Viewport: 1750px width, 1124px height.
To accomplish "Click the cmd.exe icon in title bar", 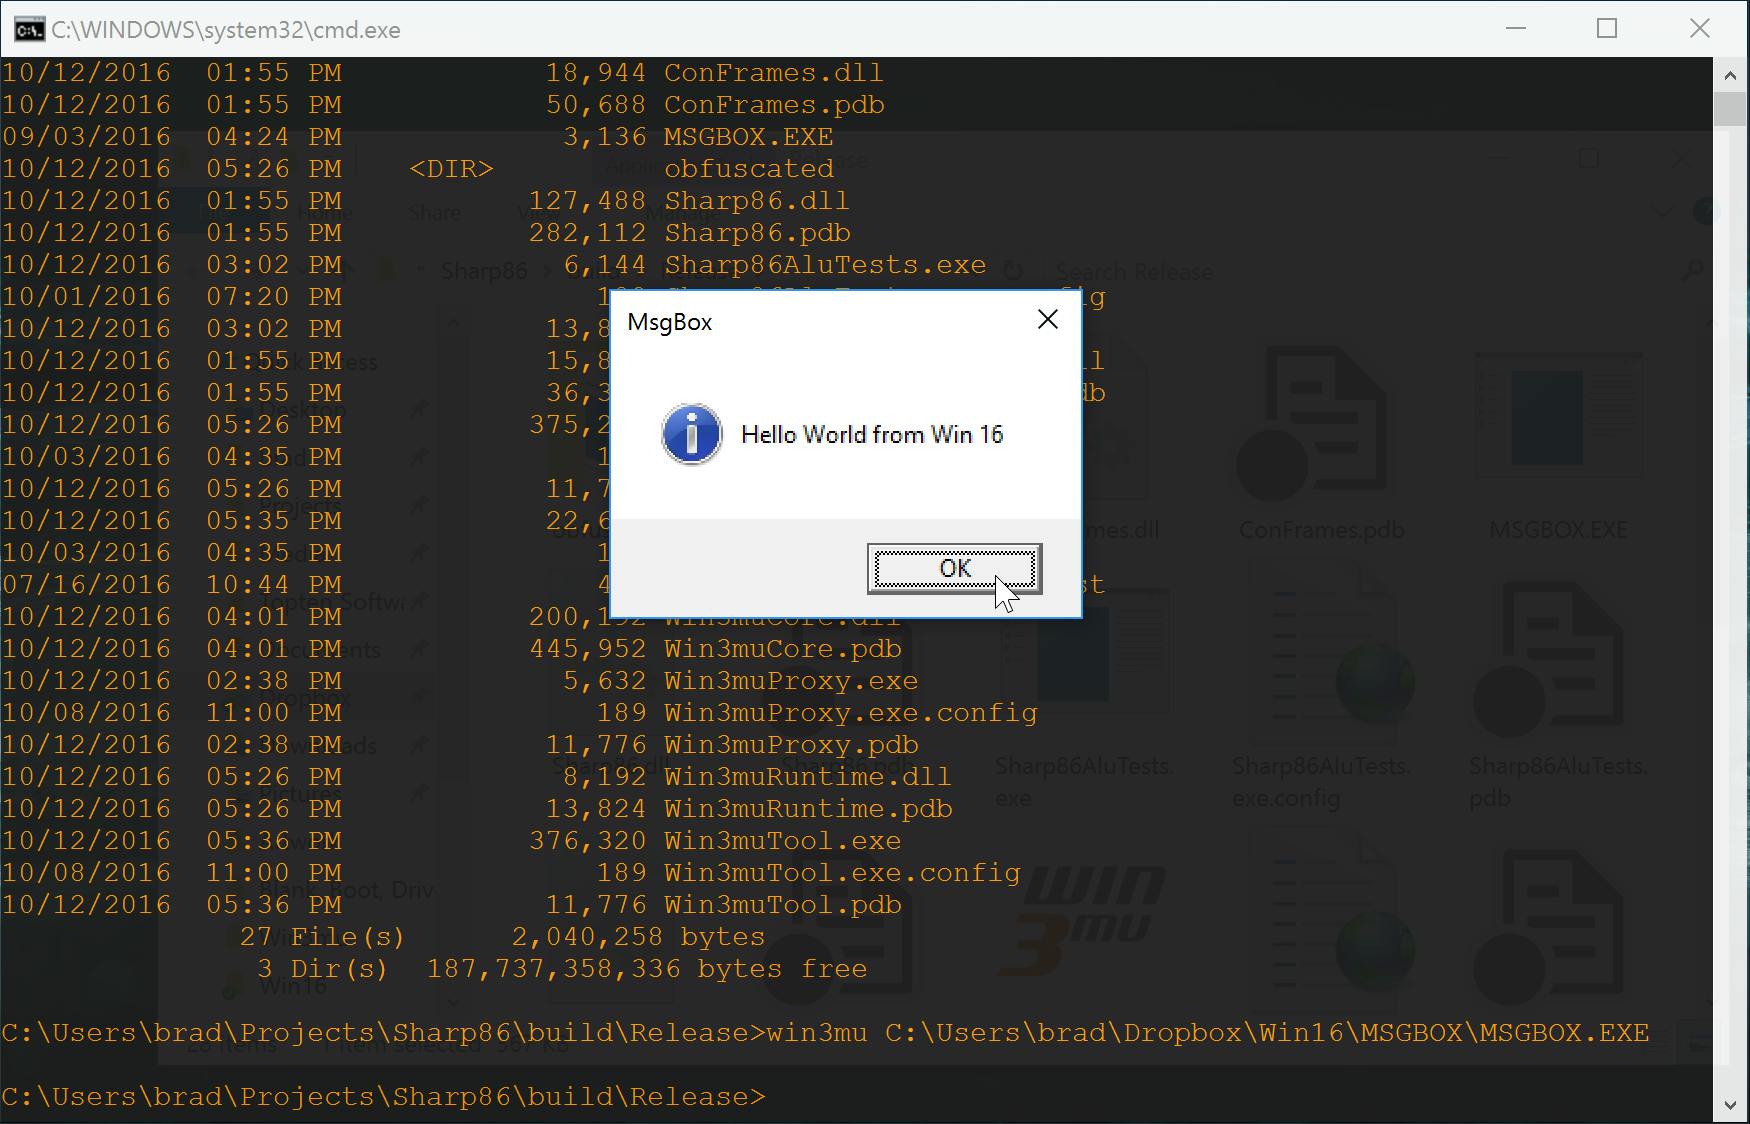I will (28, 29).
